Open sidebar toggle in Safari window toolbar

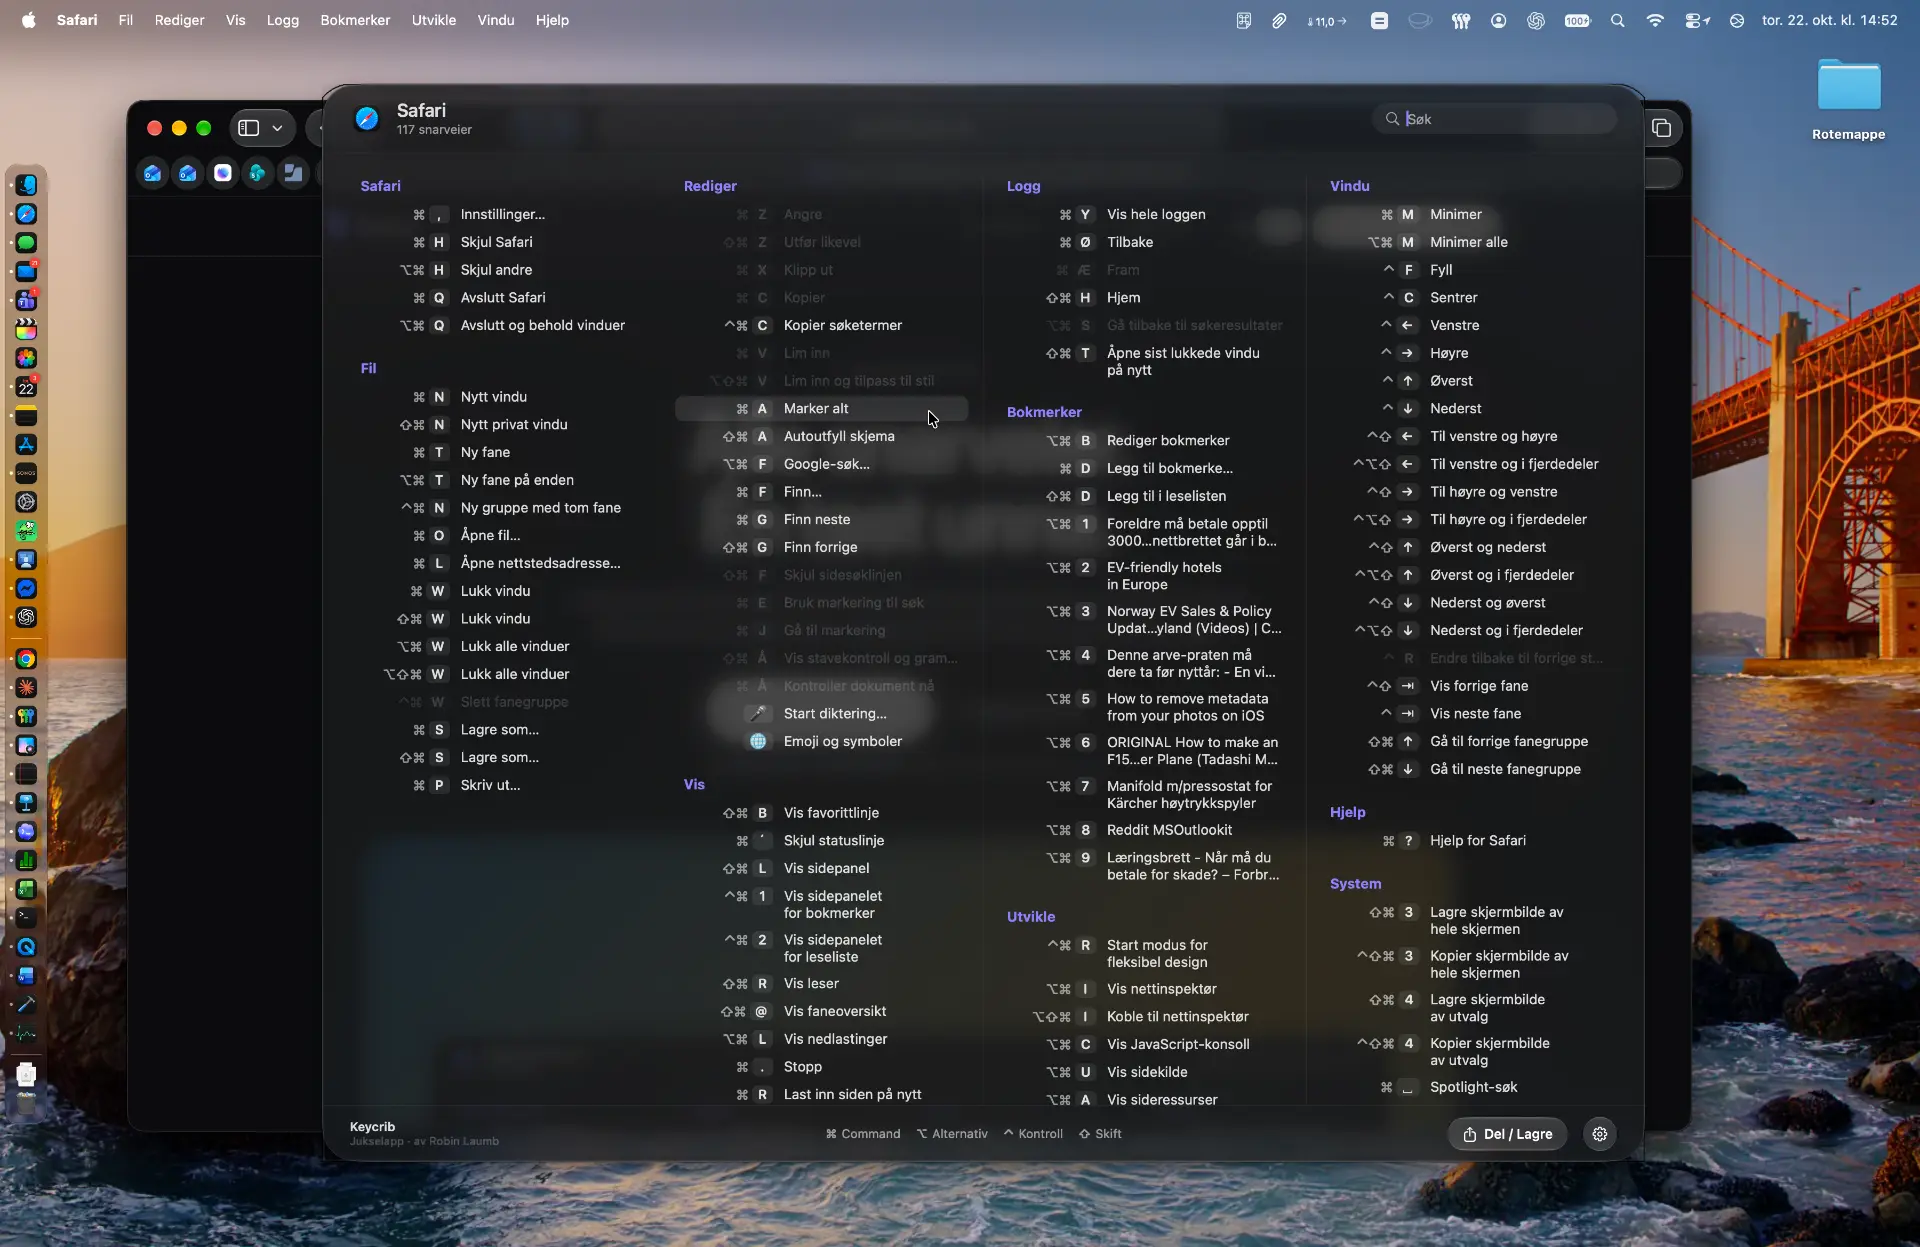(x=249, y=128)
